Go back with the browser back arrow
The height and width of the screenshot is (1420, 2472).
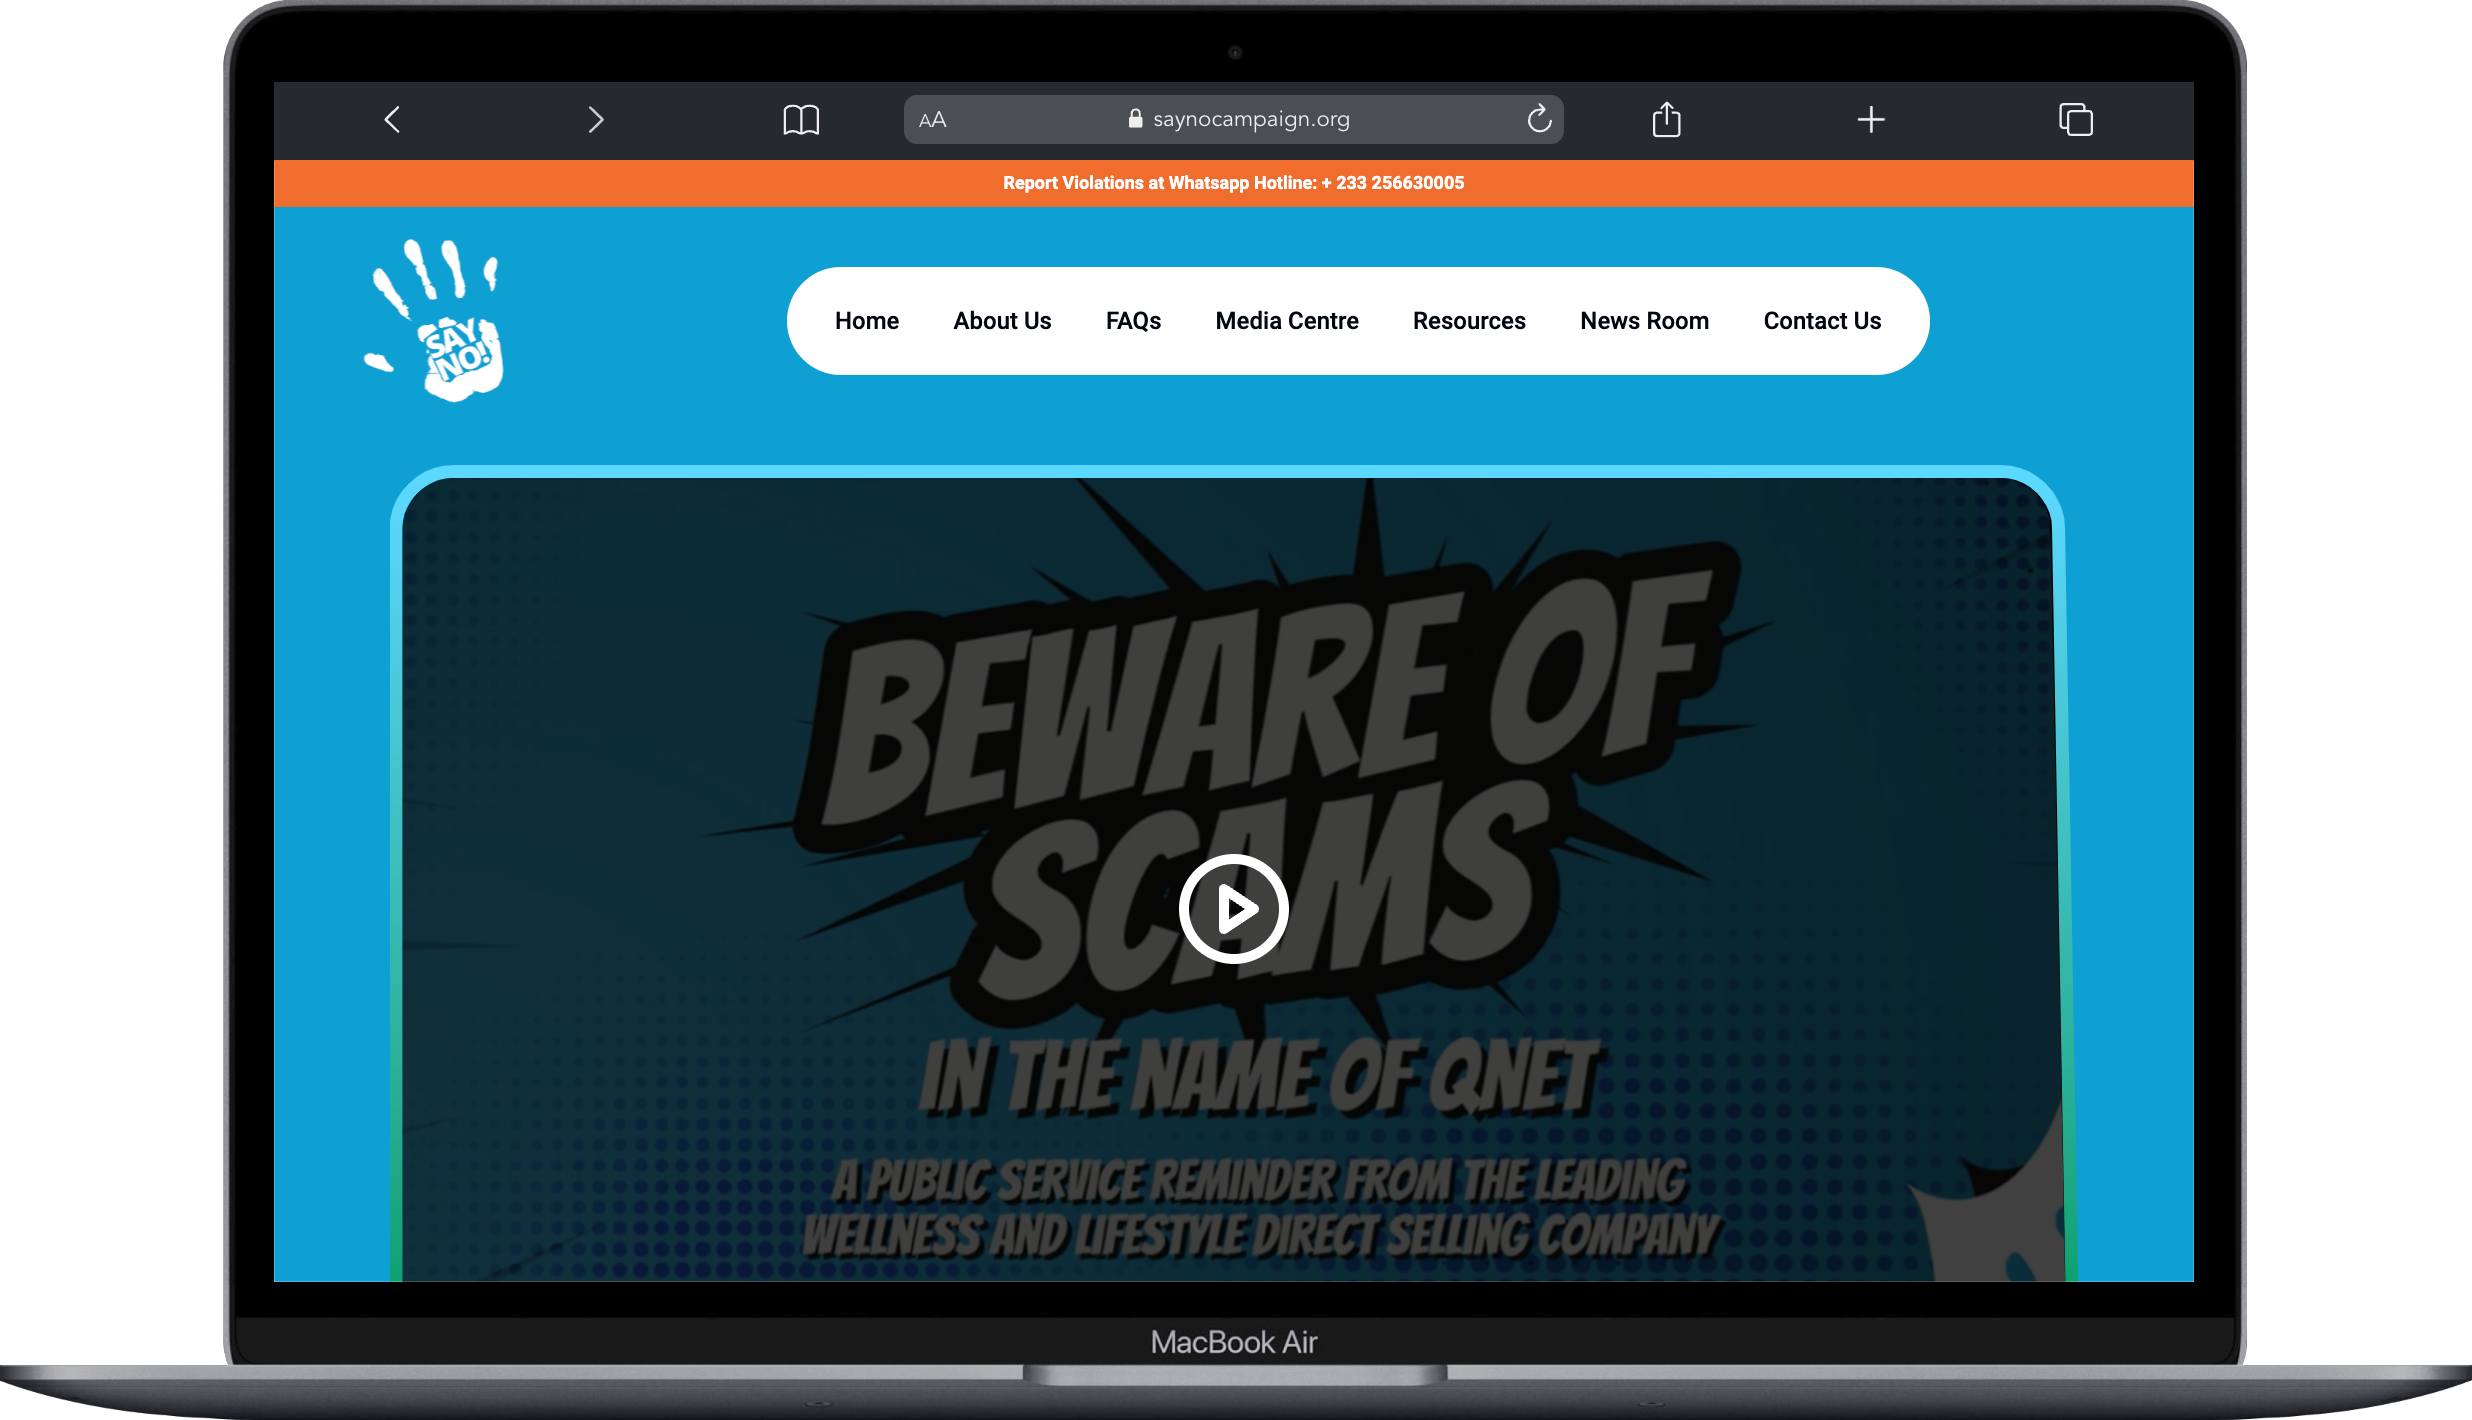(392, 120)
